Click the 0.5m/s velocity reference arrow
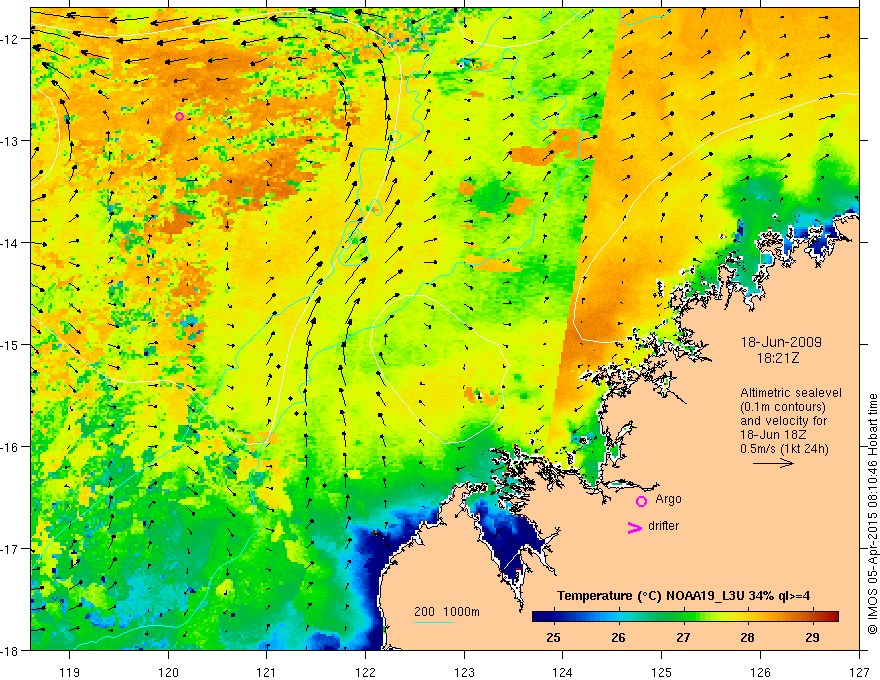880x680 pixels. (773, 463)
